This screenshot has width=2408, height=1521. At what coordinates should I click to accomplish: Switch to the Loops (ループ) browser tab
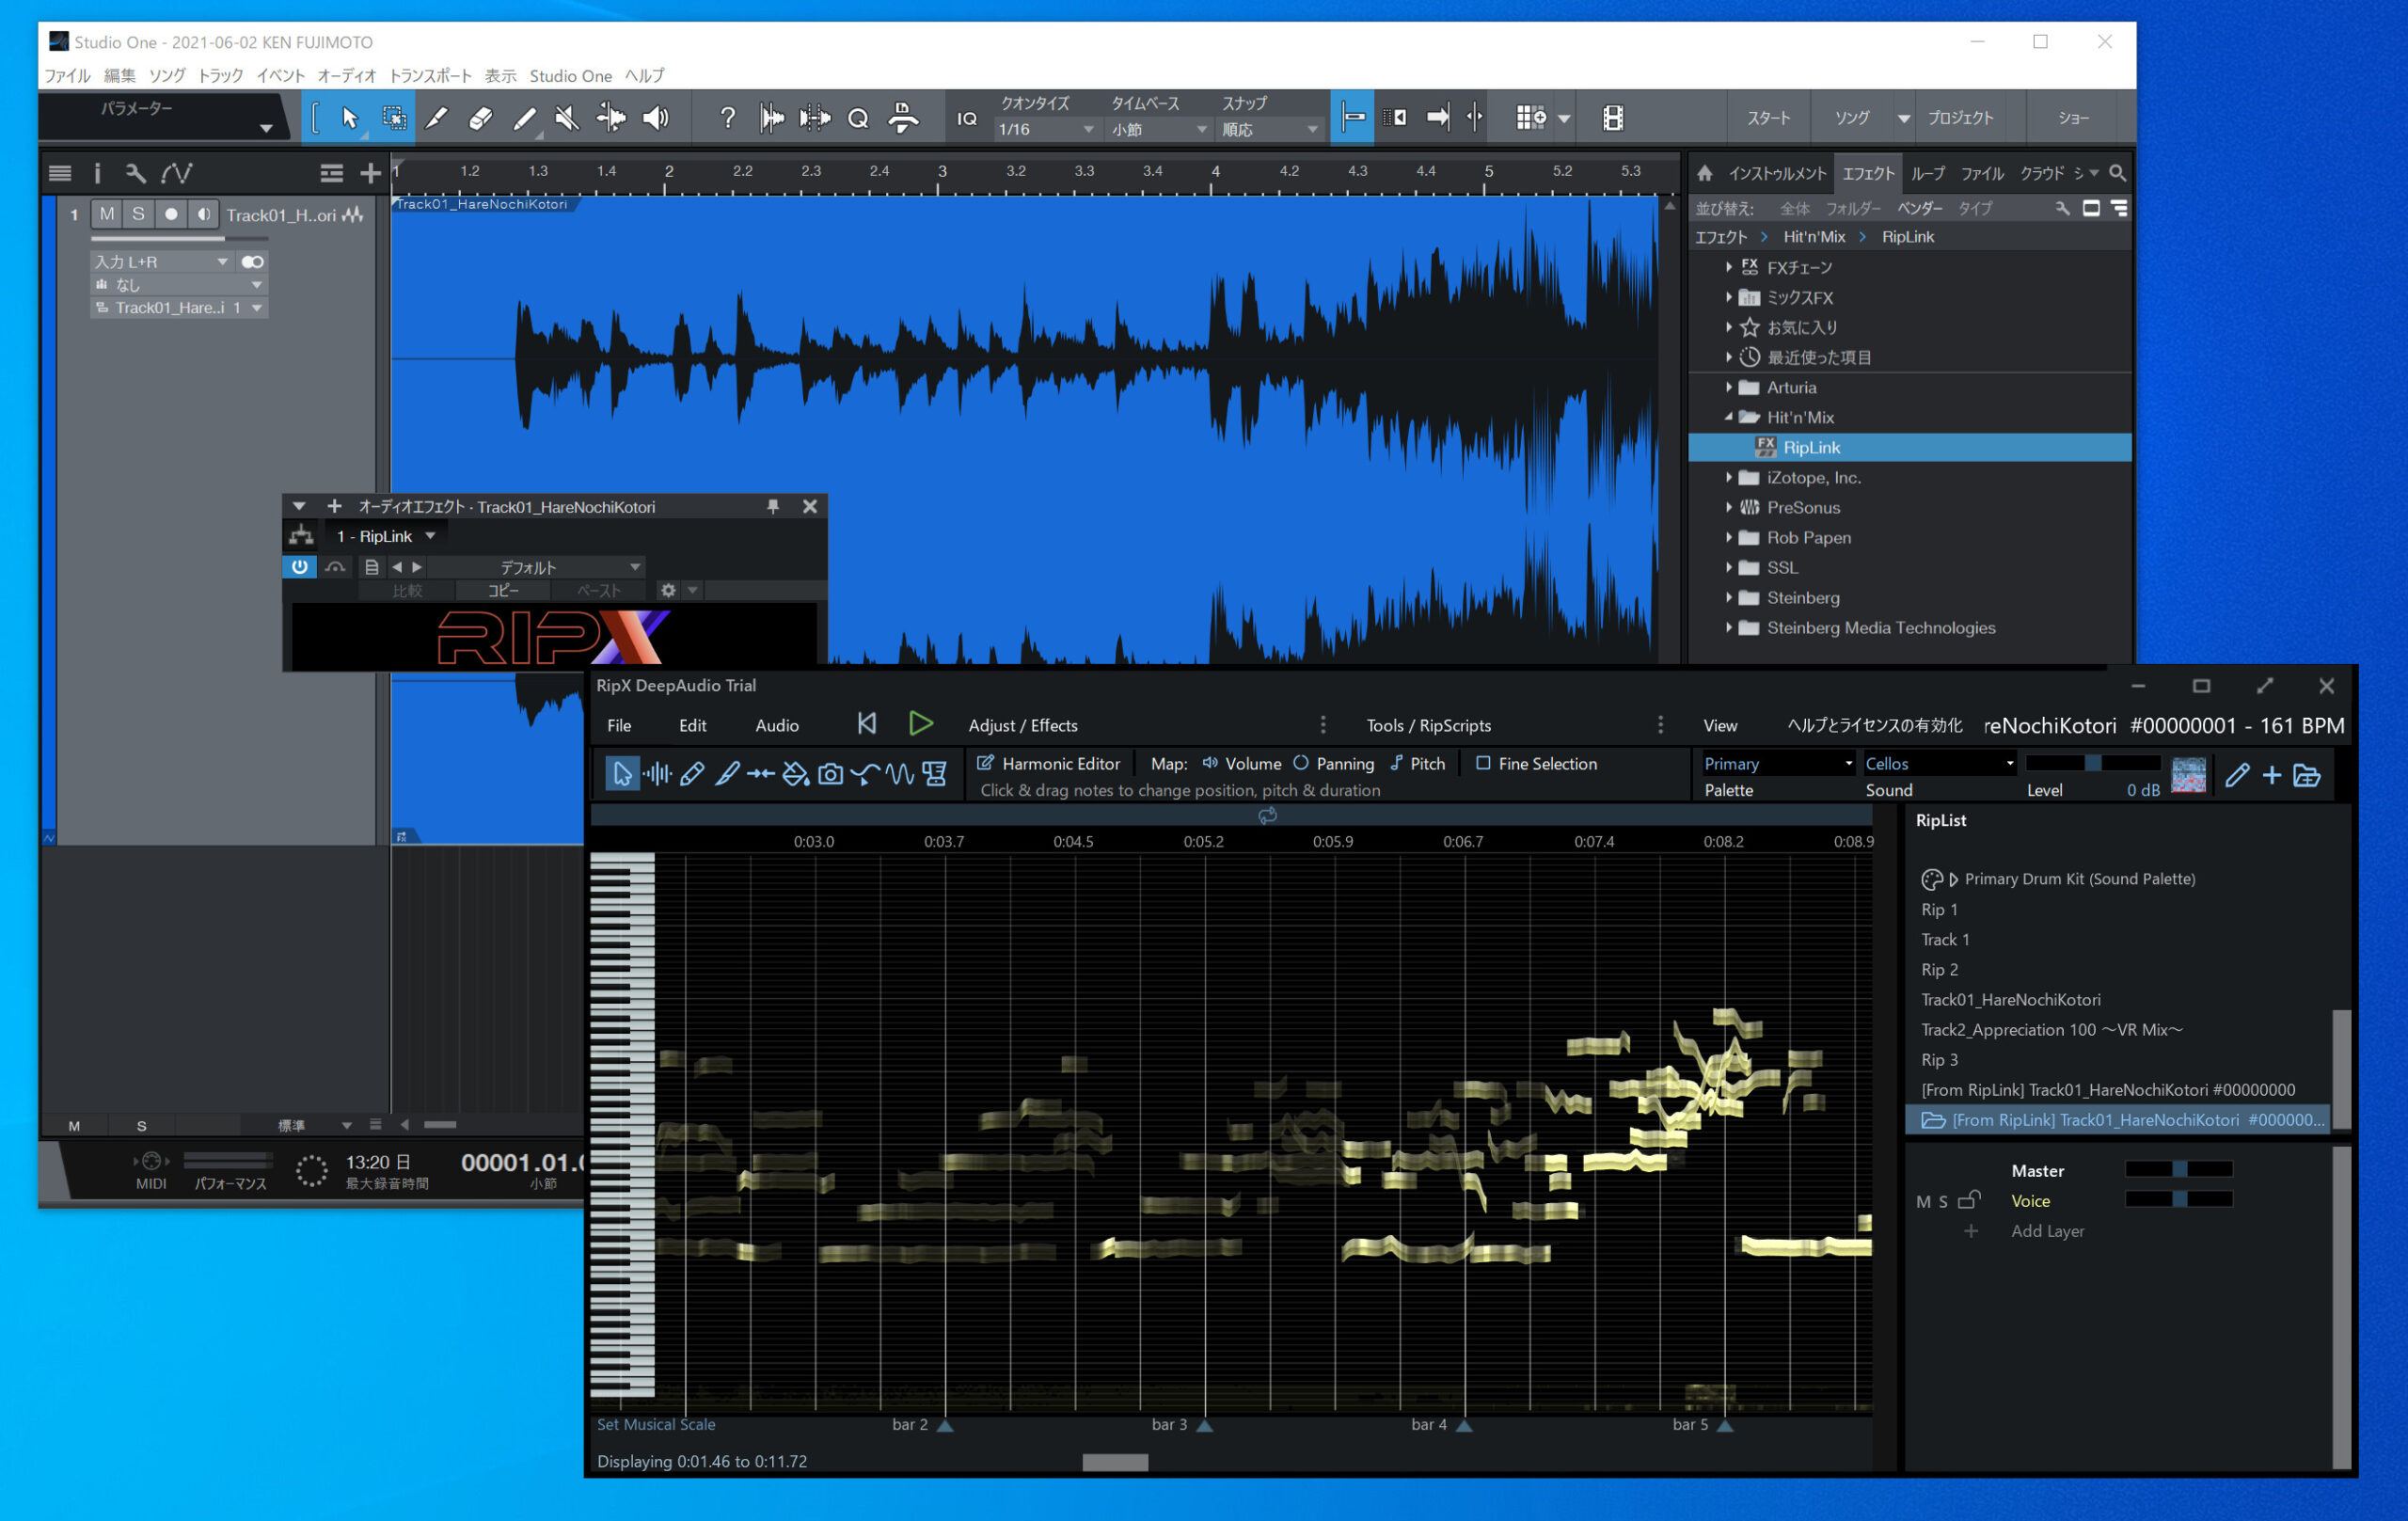[1928, 173]
